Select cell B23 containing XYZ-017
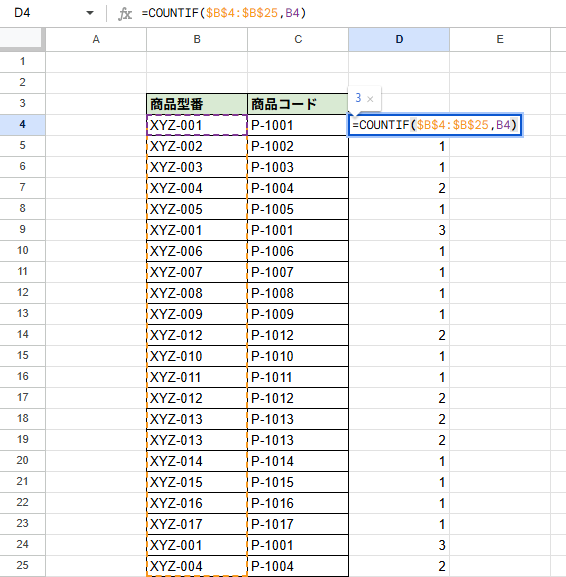 pyautogui.click(x=197, y=524)
